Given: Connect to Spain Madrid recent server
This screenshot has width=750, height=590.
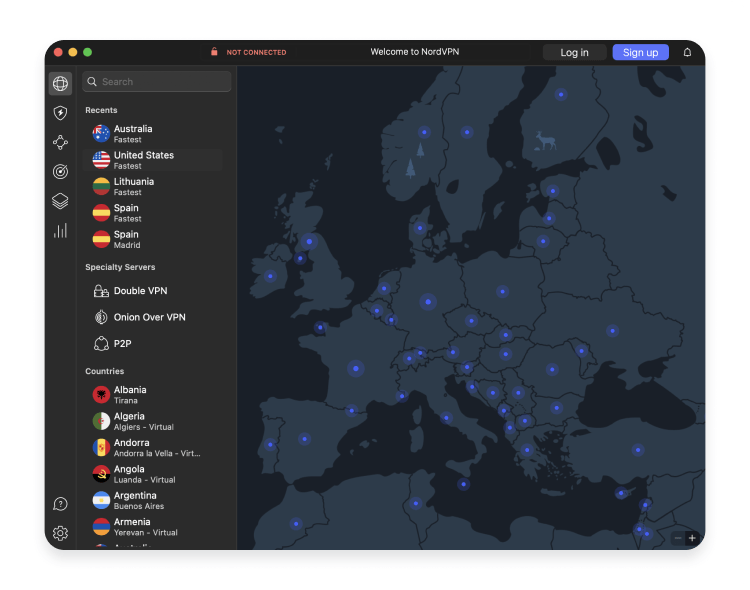Looking at the screenshot, I should coord(126,239).
